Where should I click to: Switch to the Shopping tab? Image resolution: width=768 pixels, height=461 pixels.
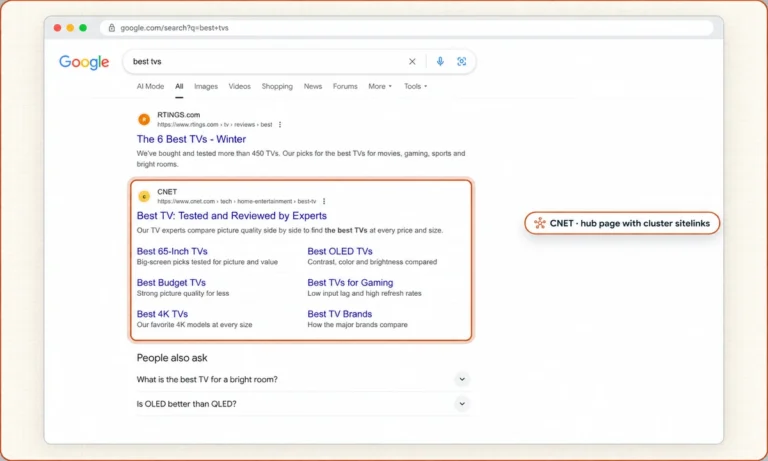pyautogui.click(x=277, y=86)
